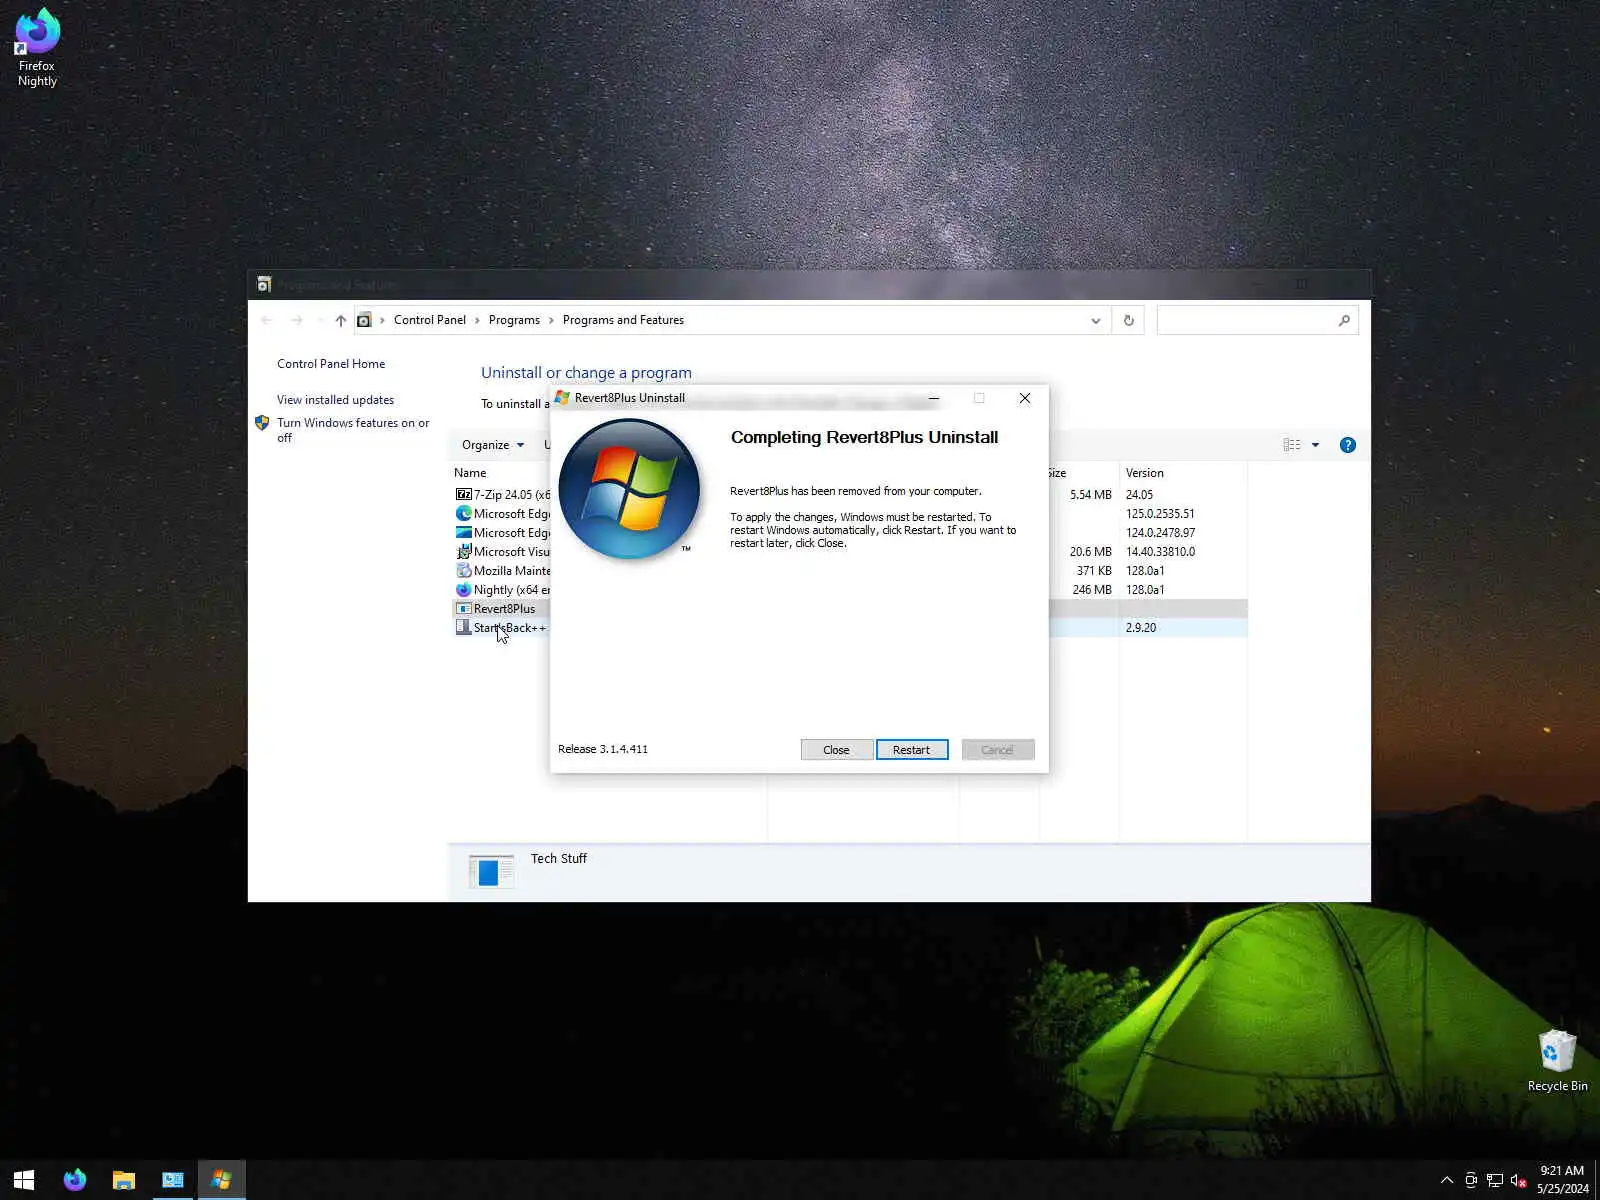The height and width of the screenshot is (1200, 1600).
Task: Click the 371 KB size cell
Action: click(1094, 571)
